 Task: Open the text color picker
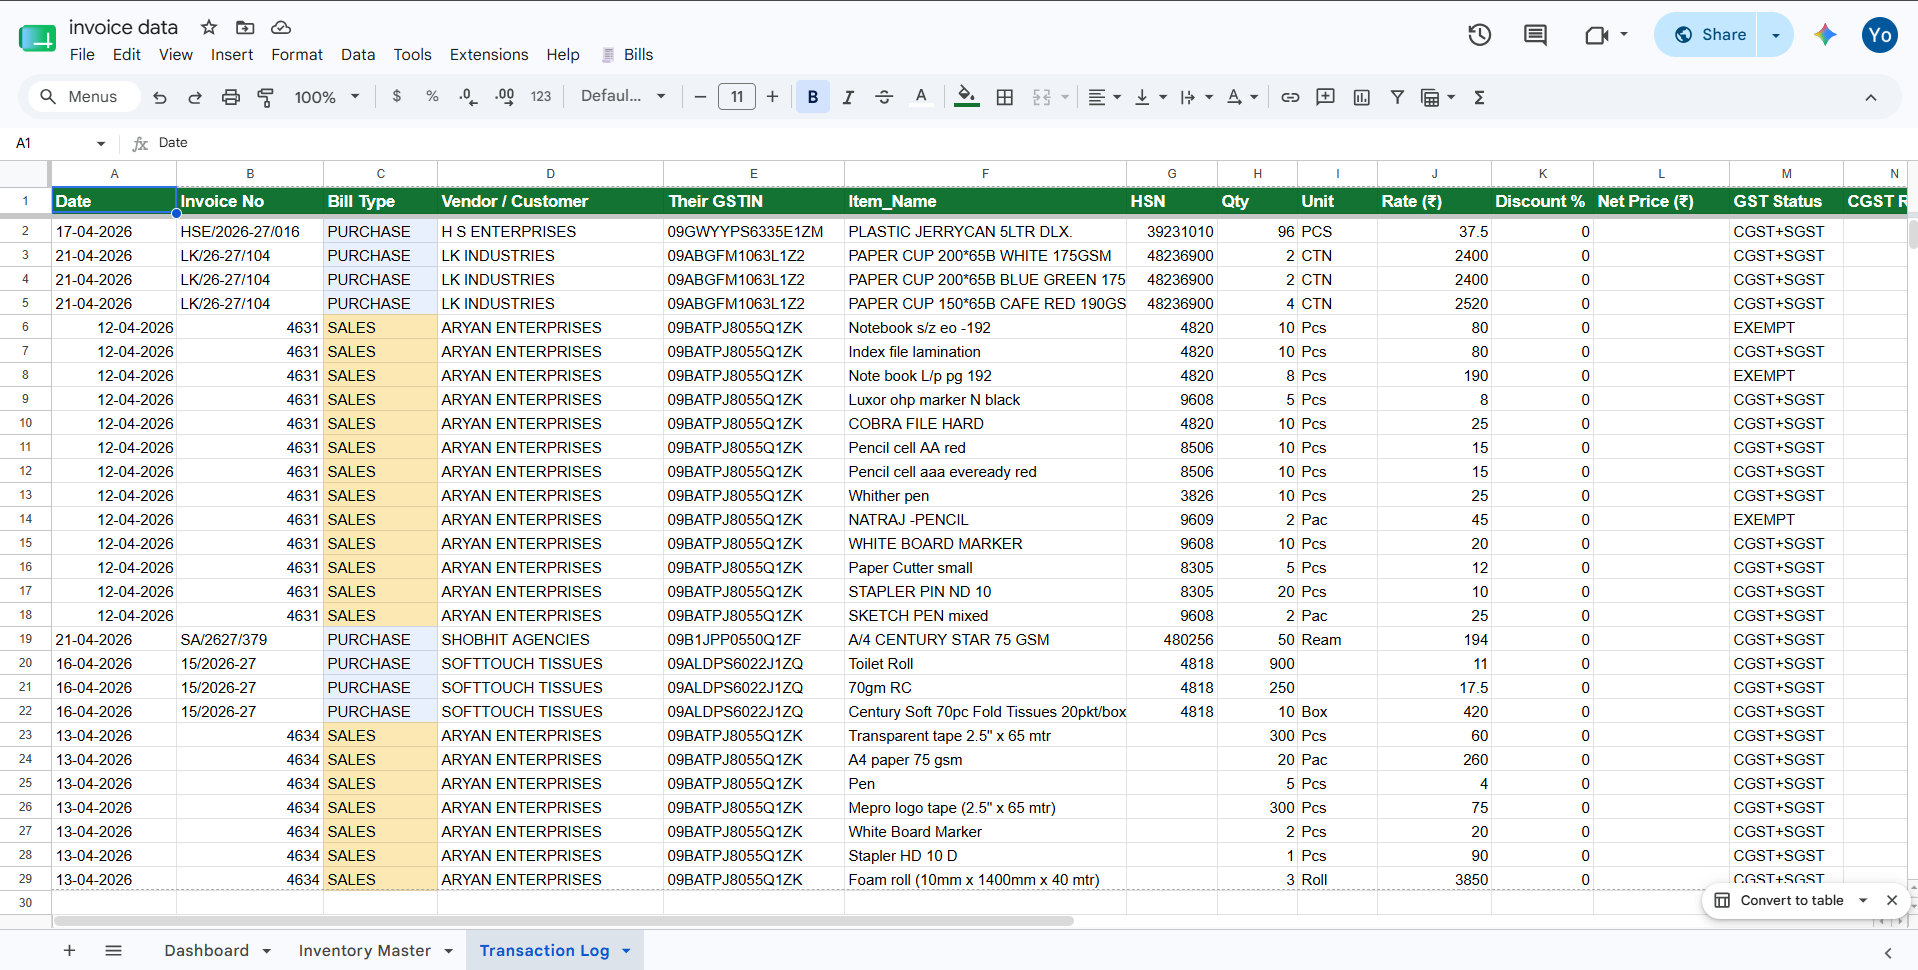tap(921, 97)
